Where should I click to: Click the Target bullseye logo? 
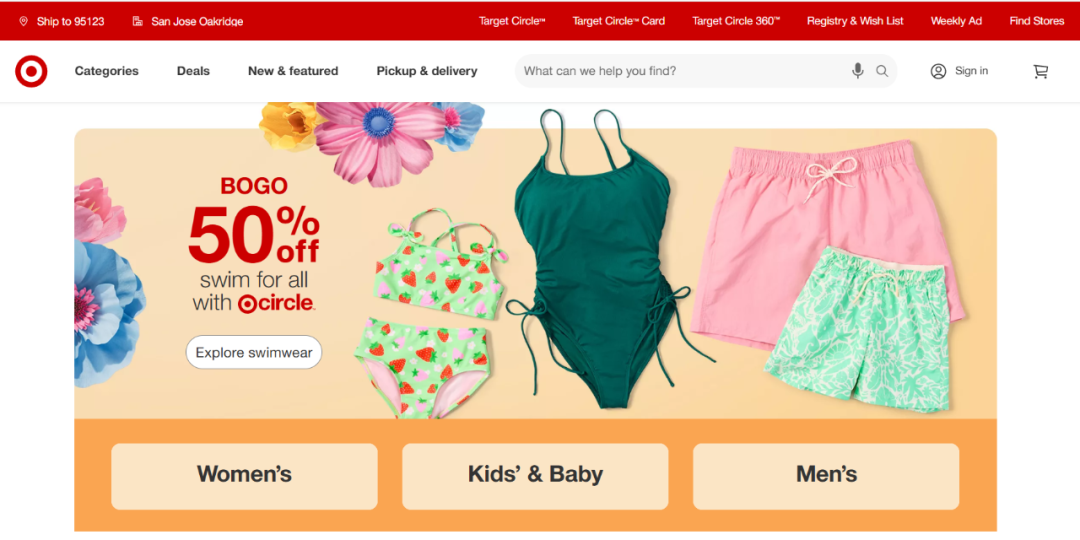pos(31,71)
